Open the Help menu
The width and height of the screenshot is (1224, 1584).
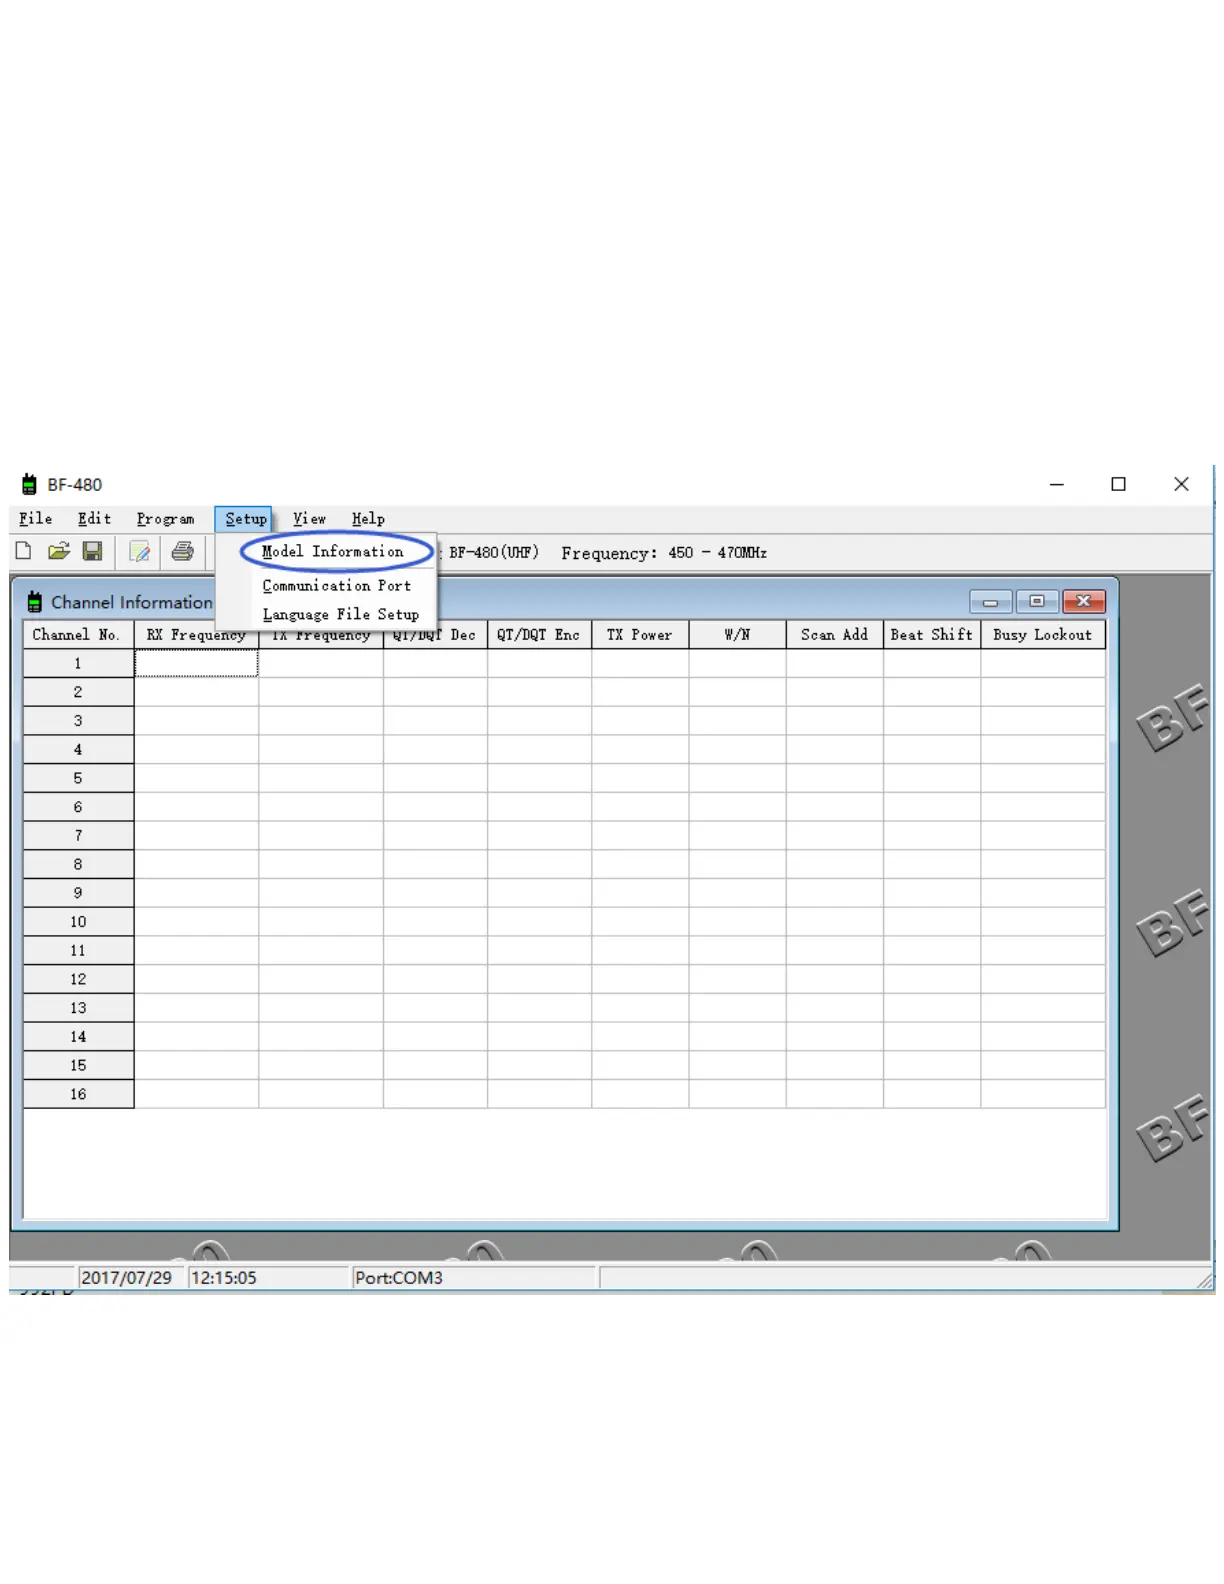(x=368, y=518)
